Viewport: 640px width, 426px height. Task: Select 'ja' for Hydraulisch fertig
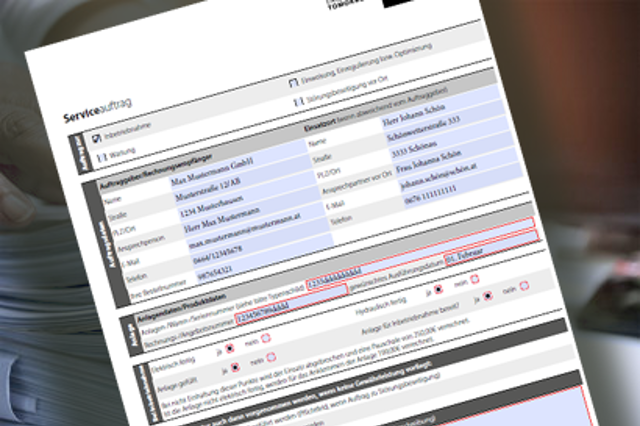(438, 289)
